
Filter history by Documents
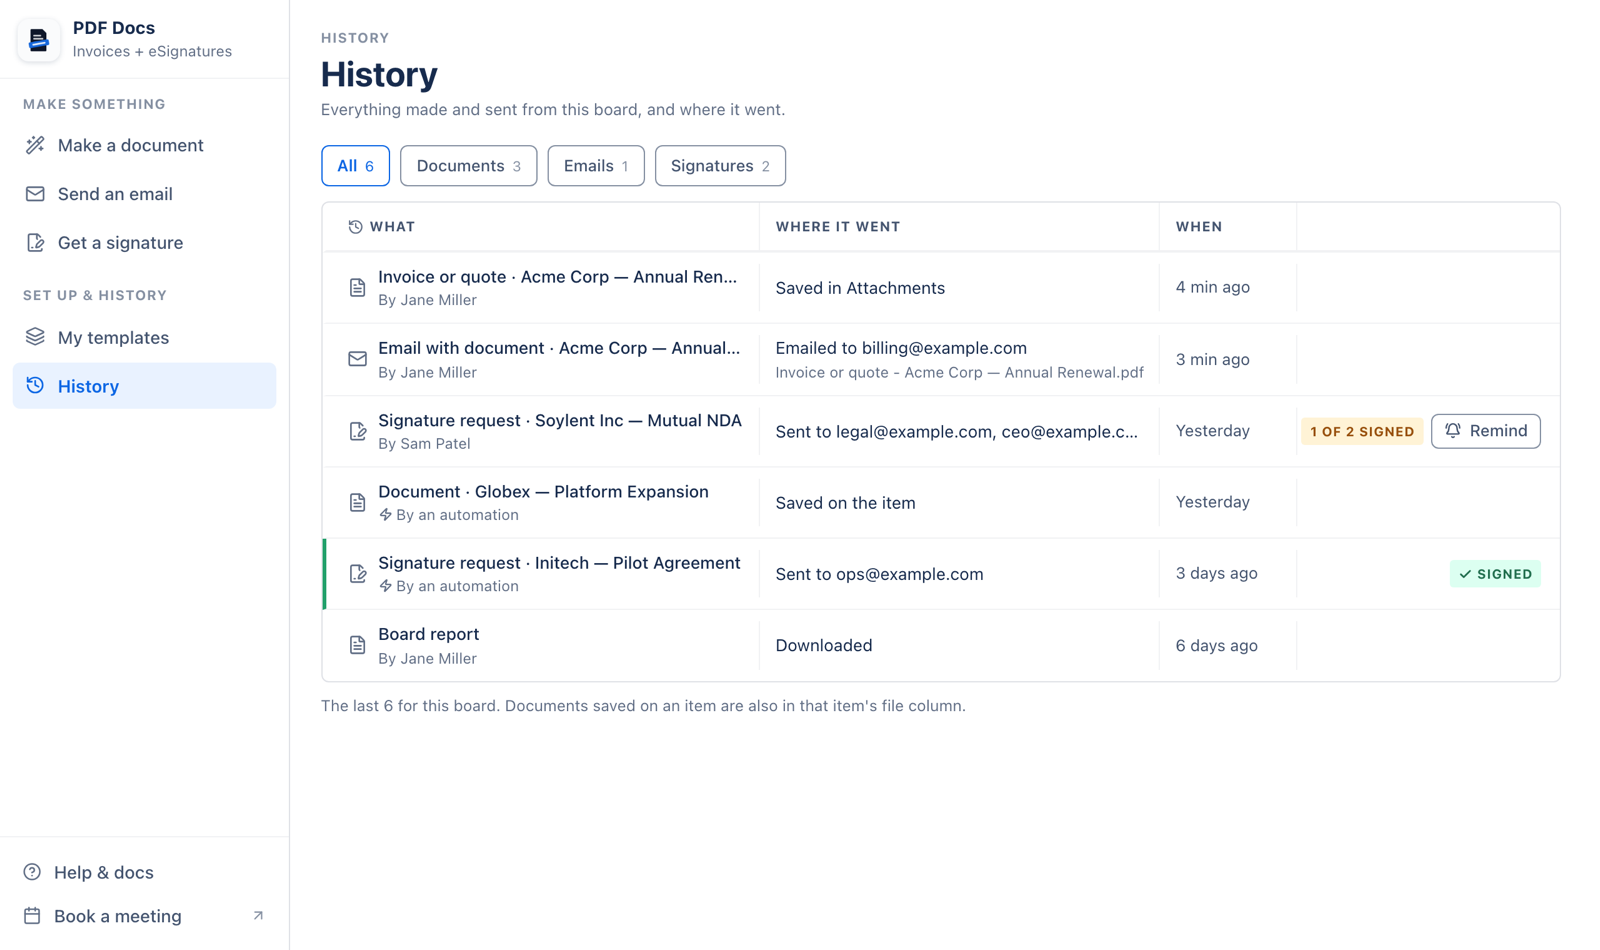468,166
